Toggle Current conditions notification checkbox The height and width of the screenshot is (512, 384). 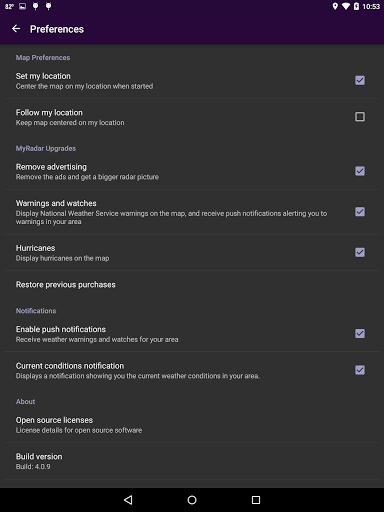(360, 370)
